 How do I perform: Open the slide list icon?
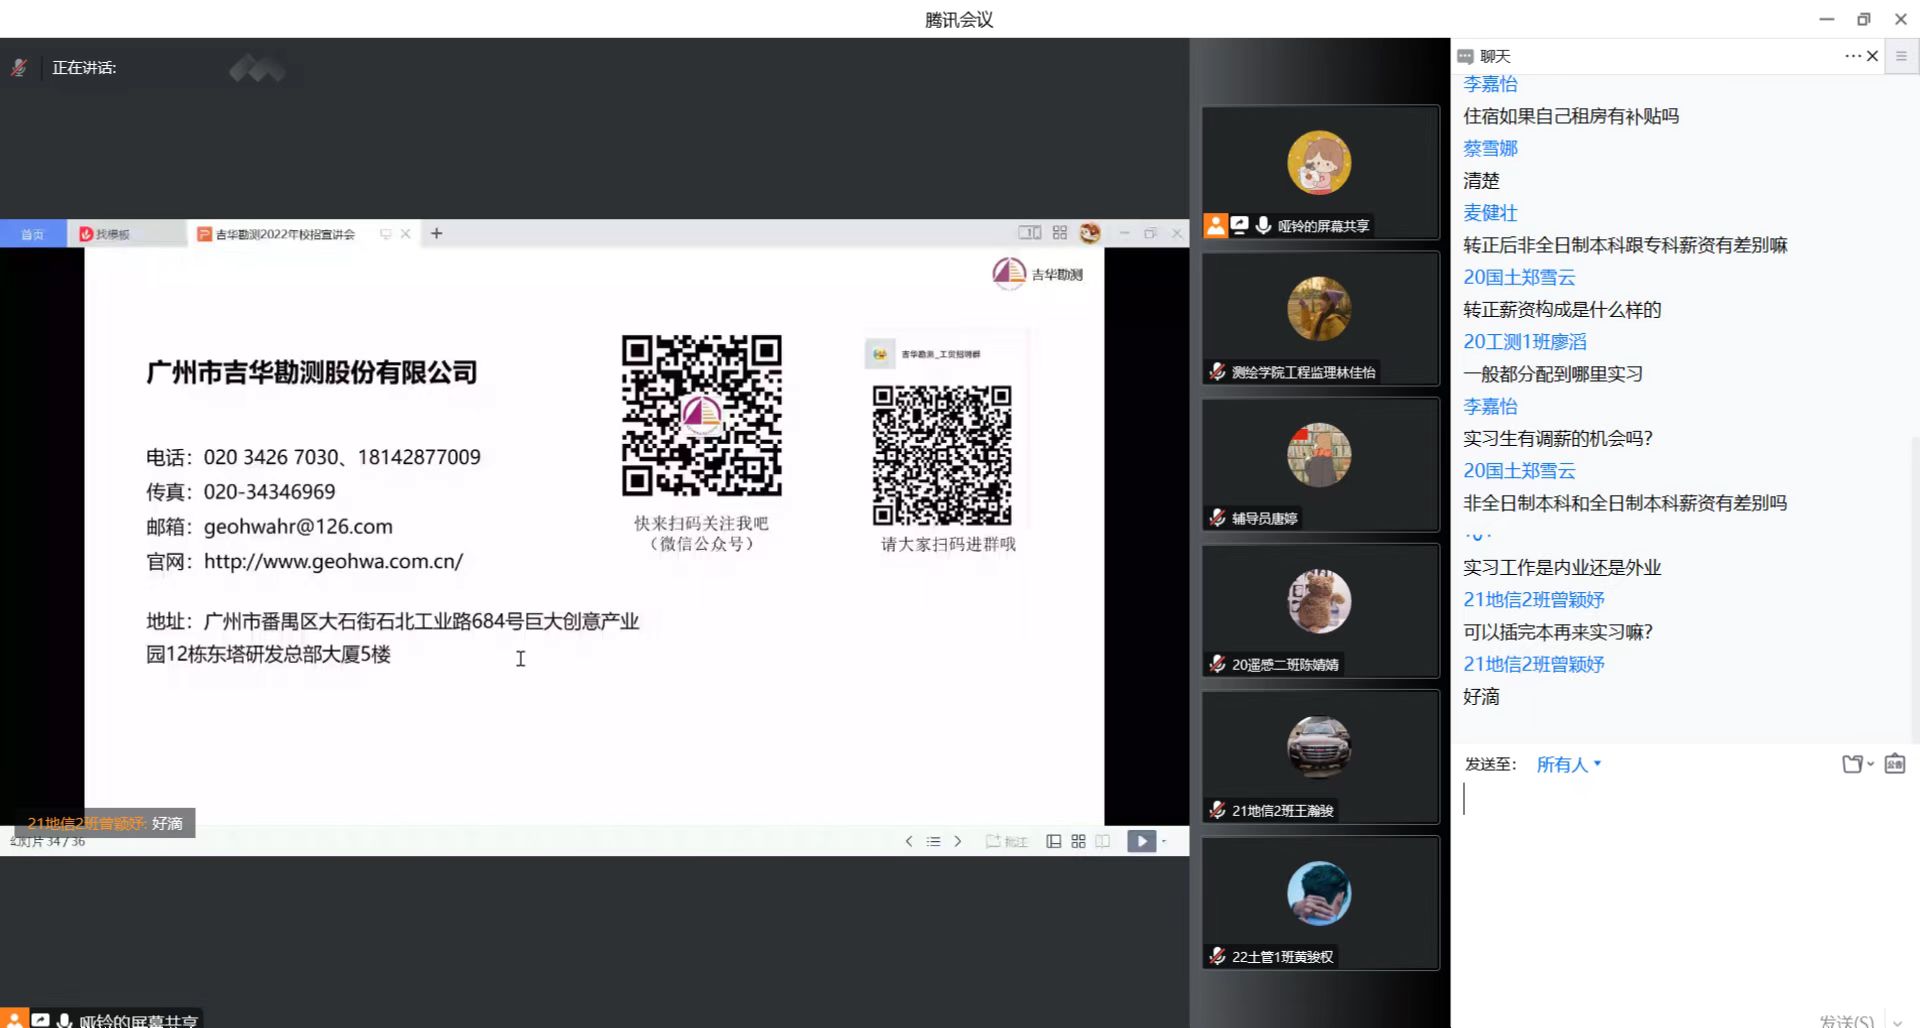pos(933,841)
